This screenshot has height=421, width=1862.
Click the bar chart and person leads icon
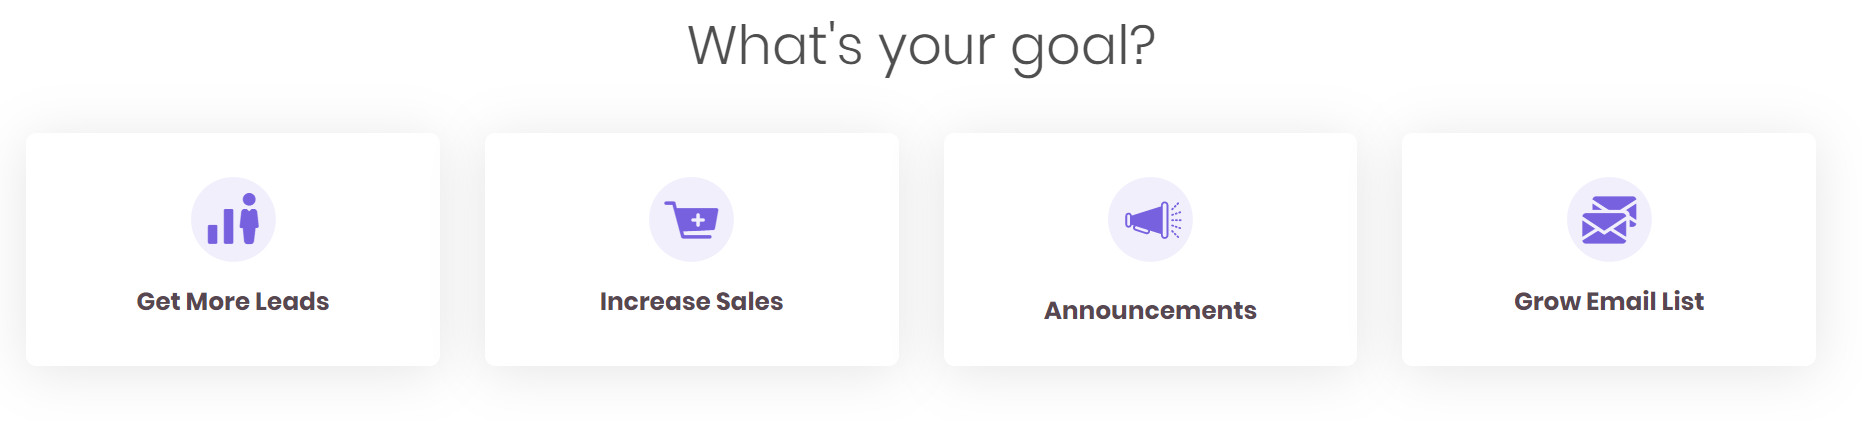tap(233, 219)
